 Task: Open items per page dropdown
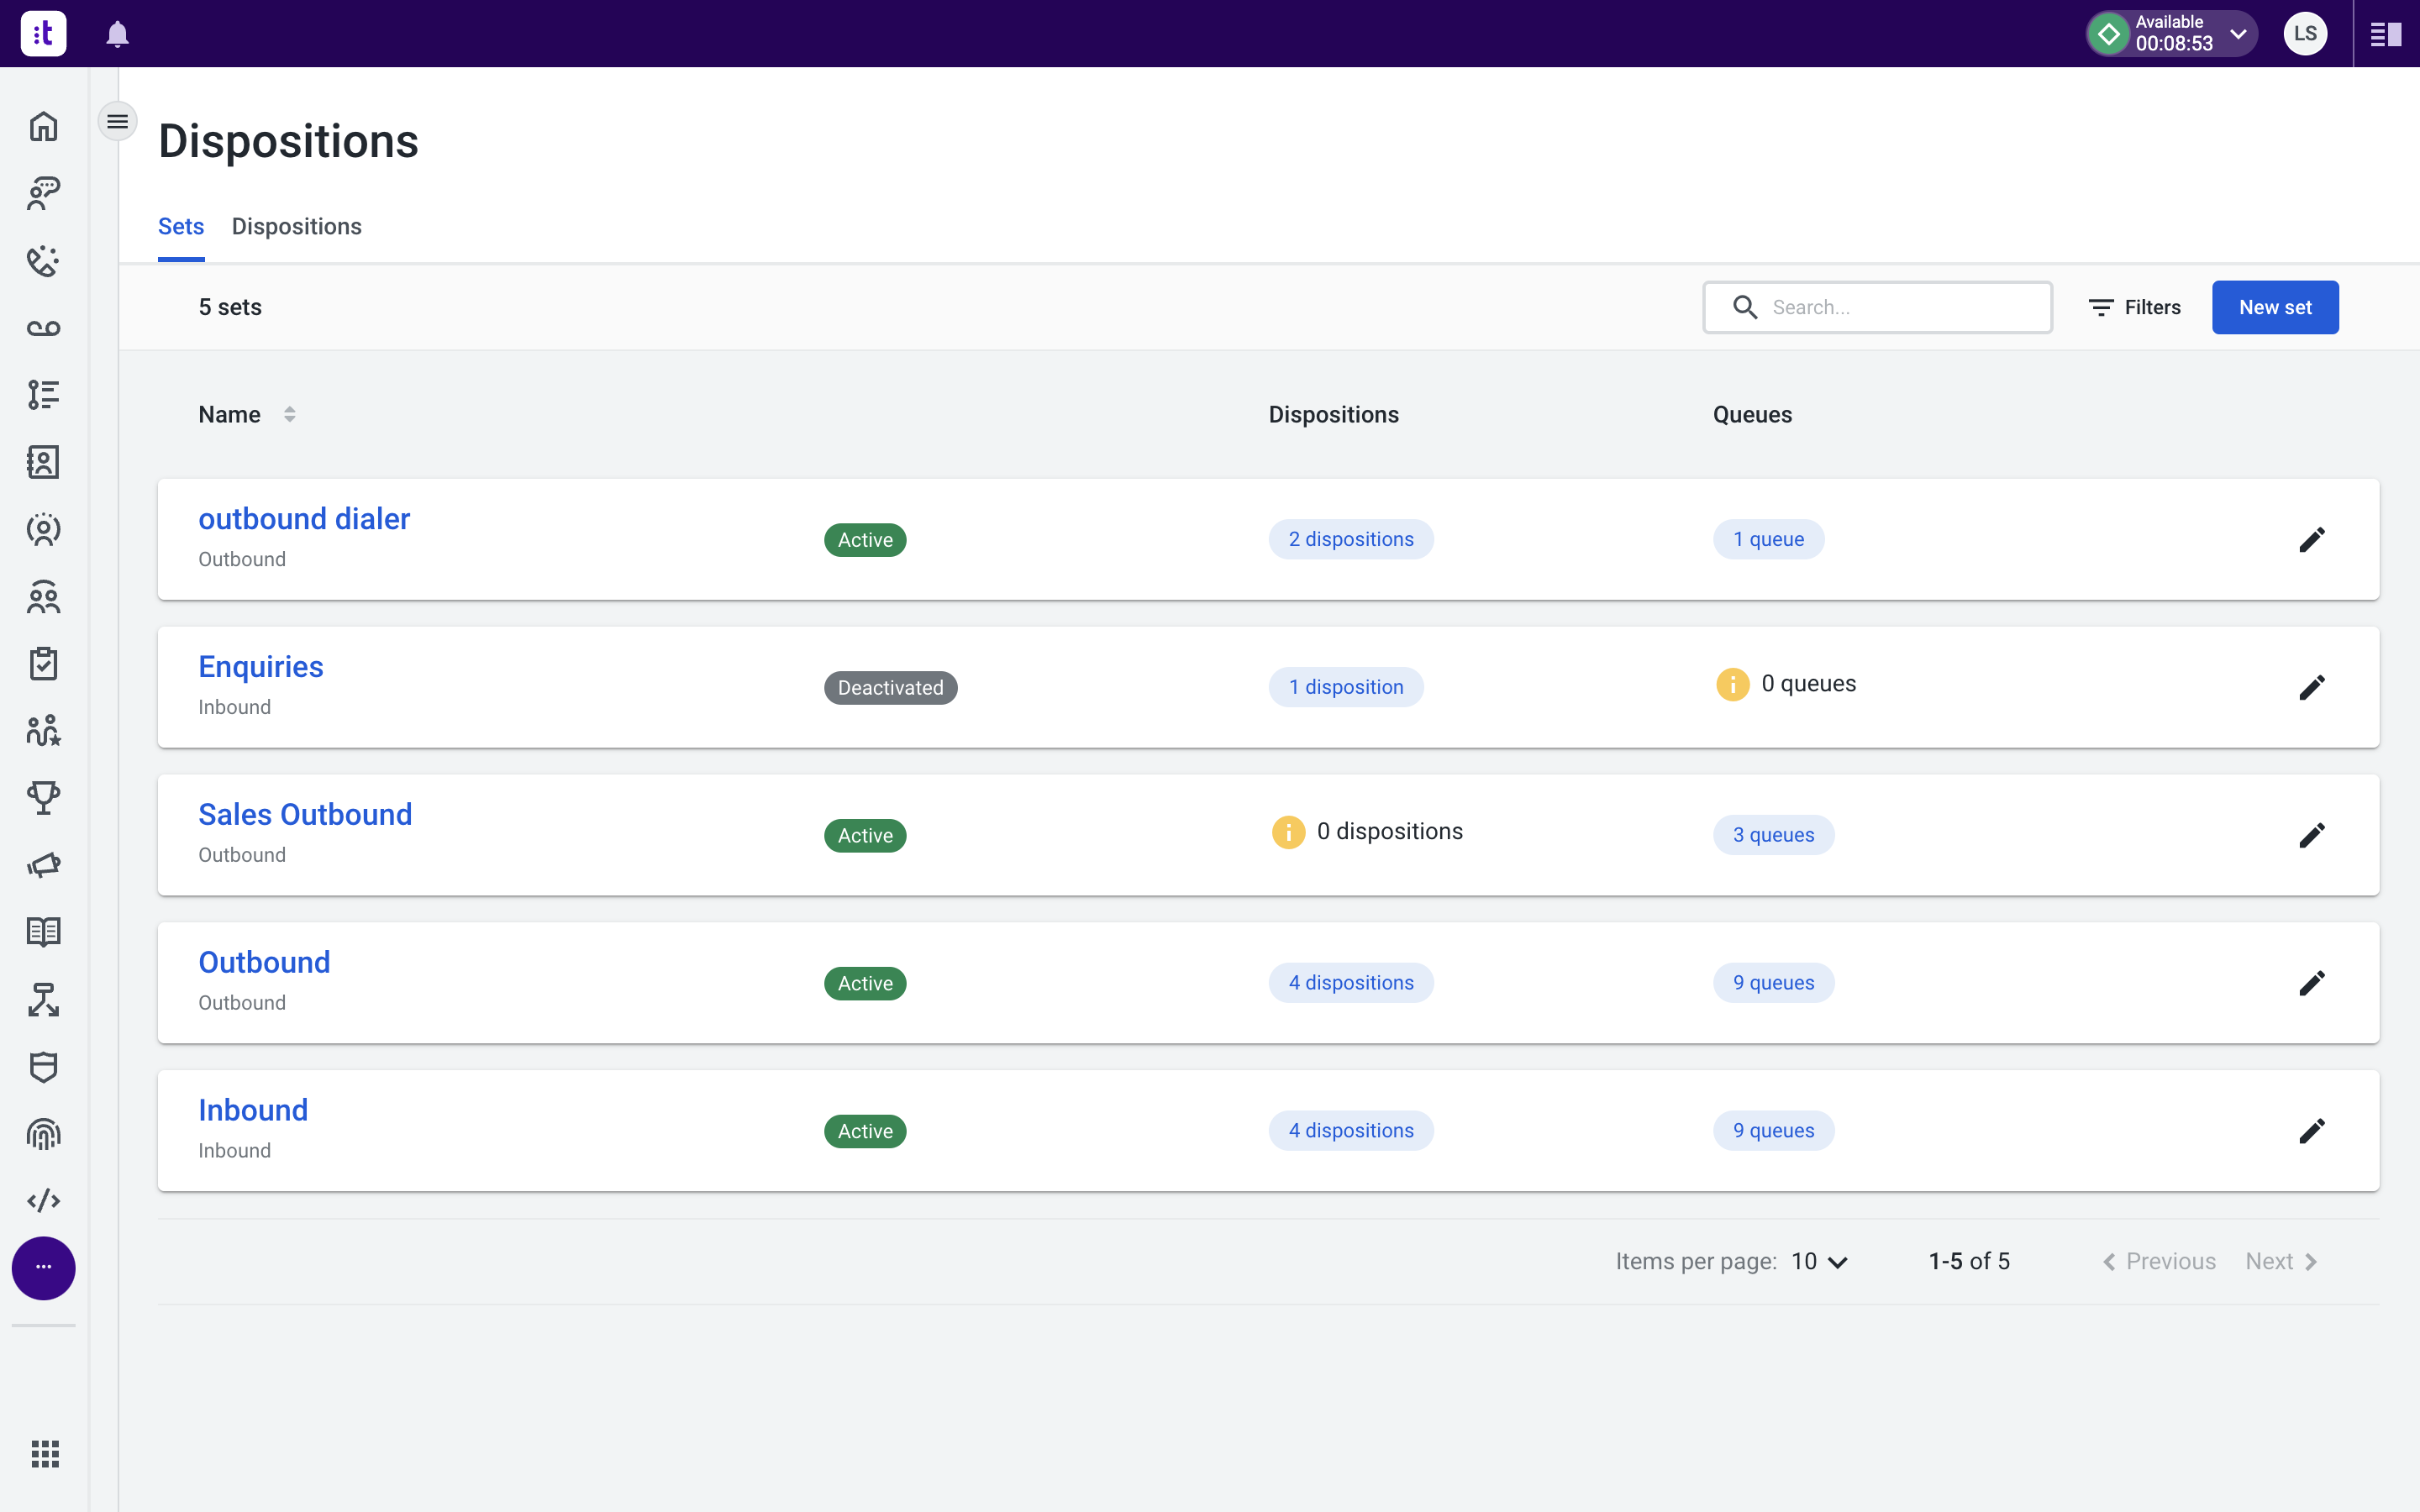click(1819, 1261)
